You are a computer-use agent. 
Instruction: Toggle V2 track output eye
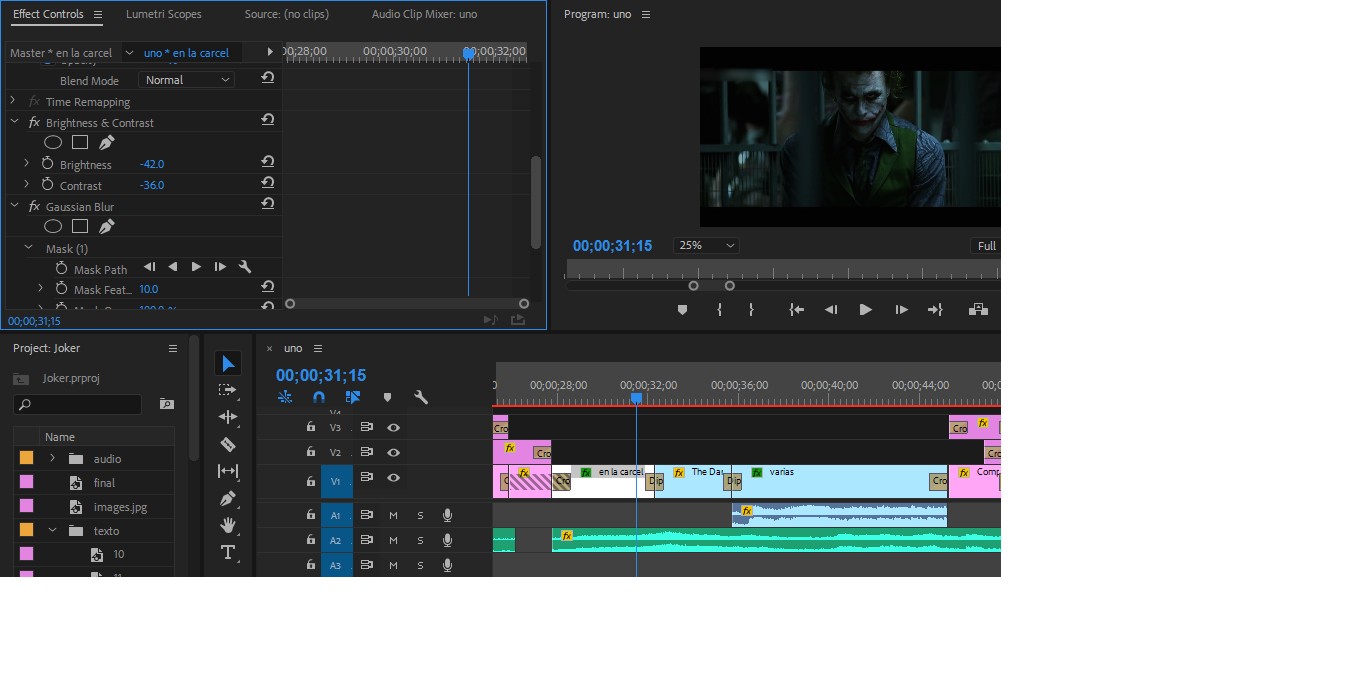(x=393, y=453)
